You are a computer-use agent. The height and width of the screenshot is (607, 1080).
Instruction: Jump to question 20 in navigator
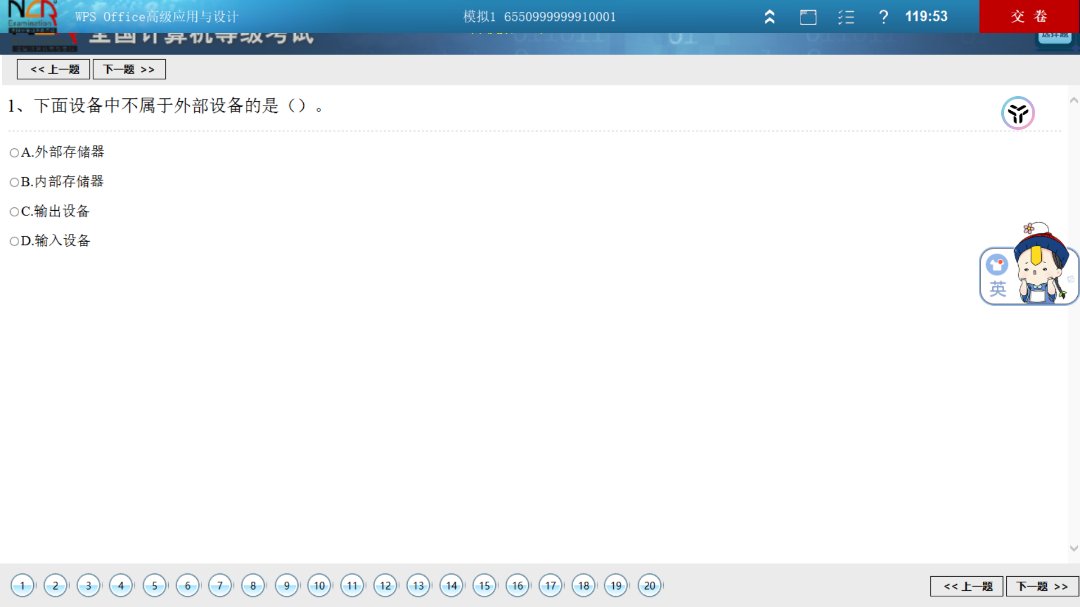[649, 586]
